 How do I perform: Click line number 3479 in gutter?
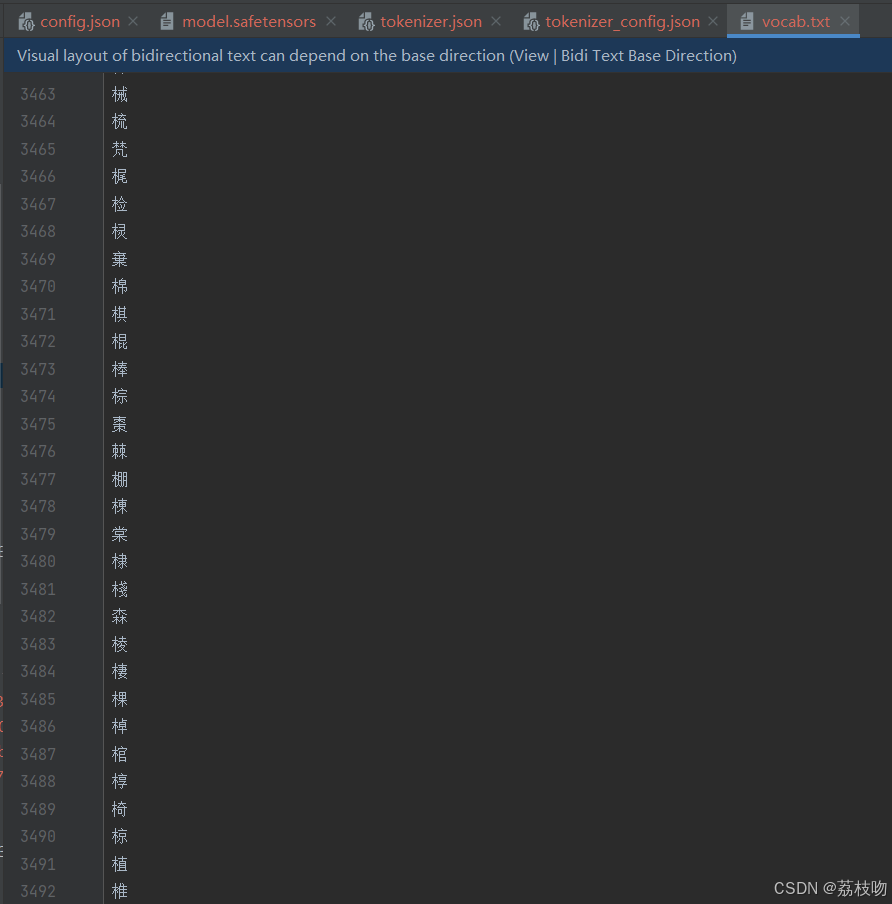[x=38, y=534]
